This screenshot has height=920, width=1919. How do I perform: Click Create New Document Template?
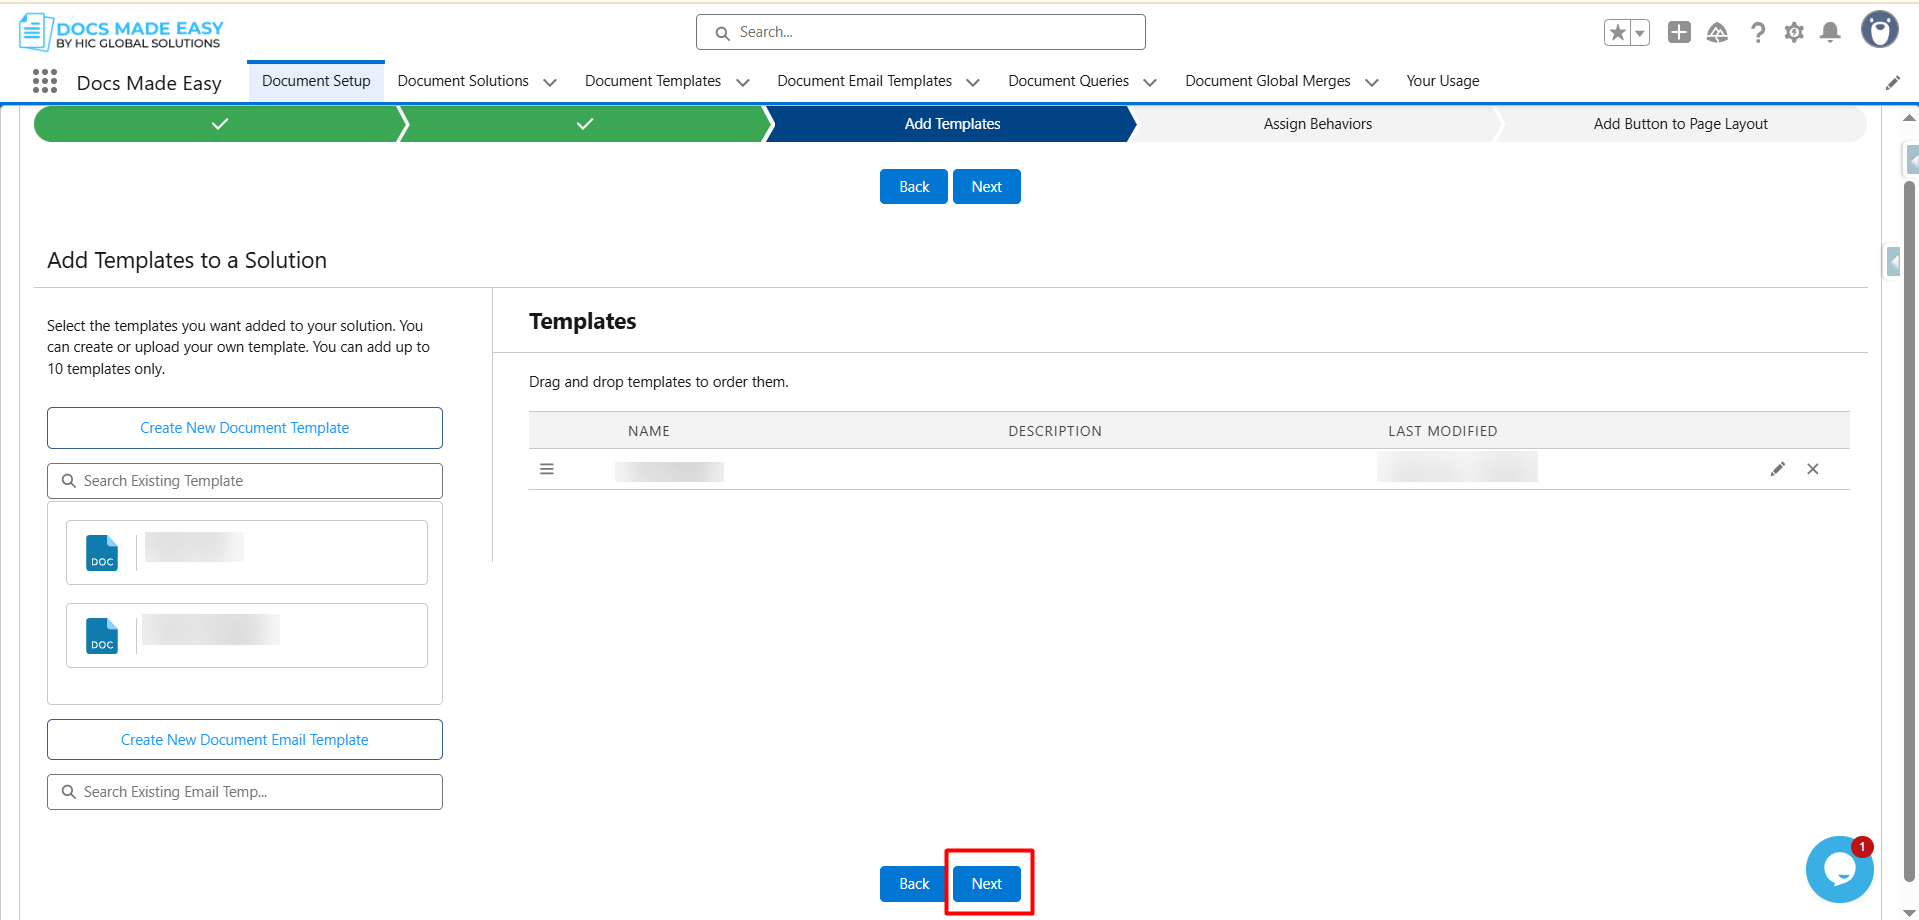pos(245,428)
